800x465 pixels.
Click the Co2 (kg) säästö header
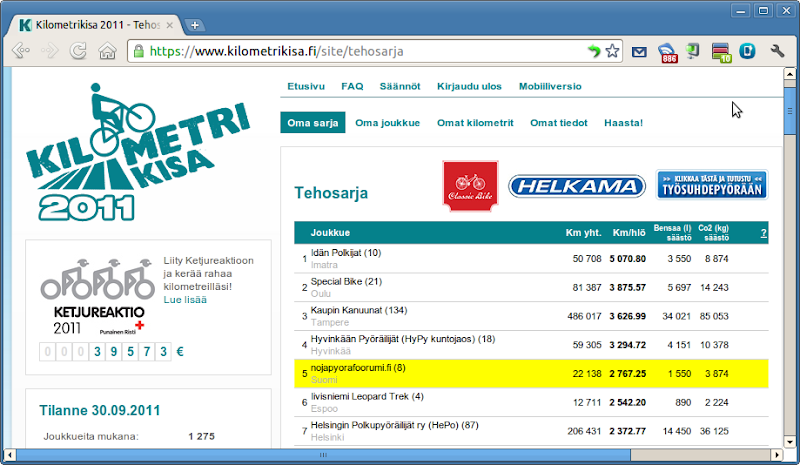(x=713, y=233)
